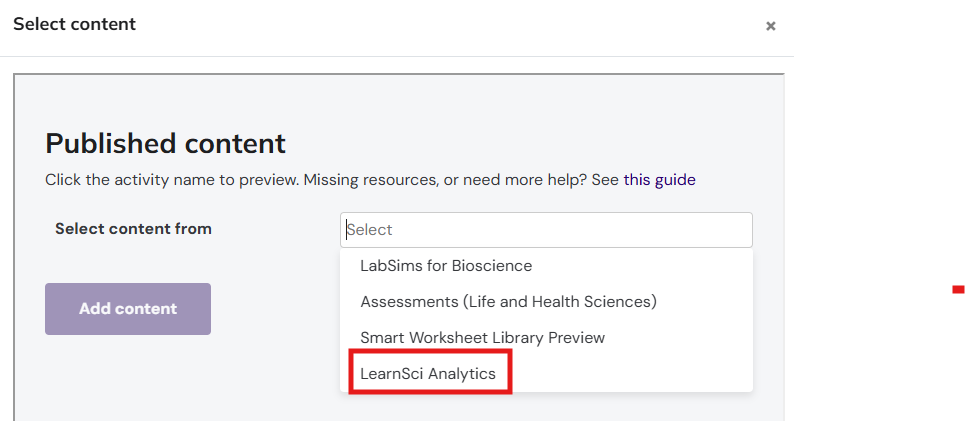The image size is (965, 421).
Task: Open the 'this guide' help link
Action: [659, 180]
